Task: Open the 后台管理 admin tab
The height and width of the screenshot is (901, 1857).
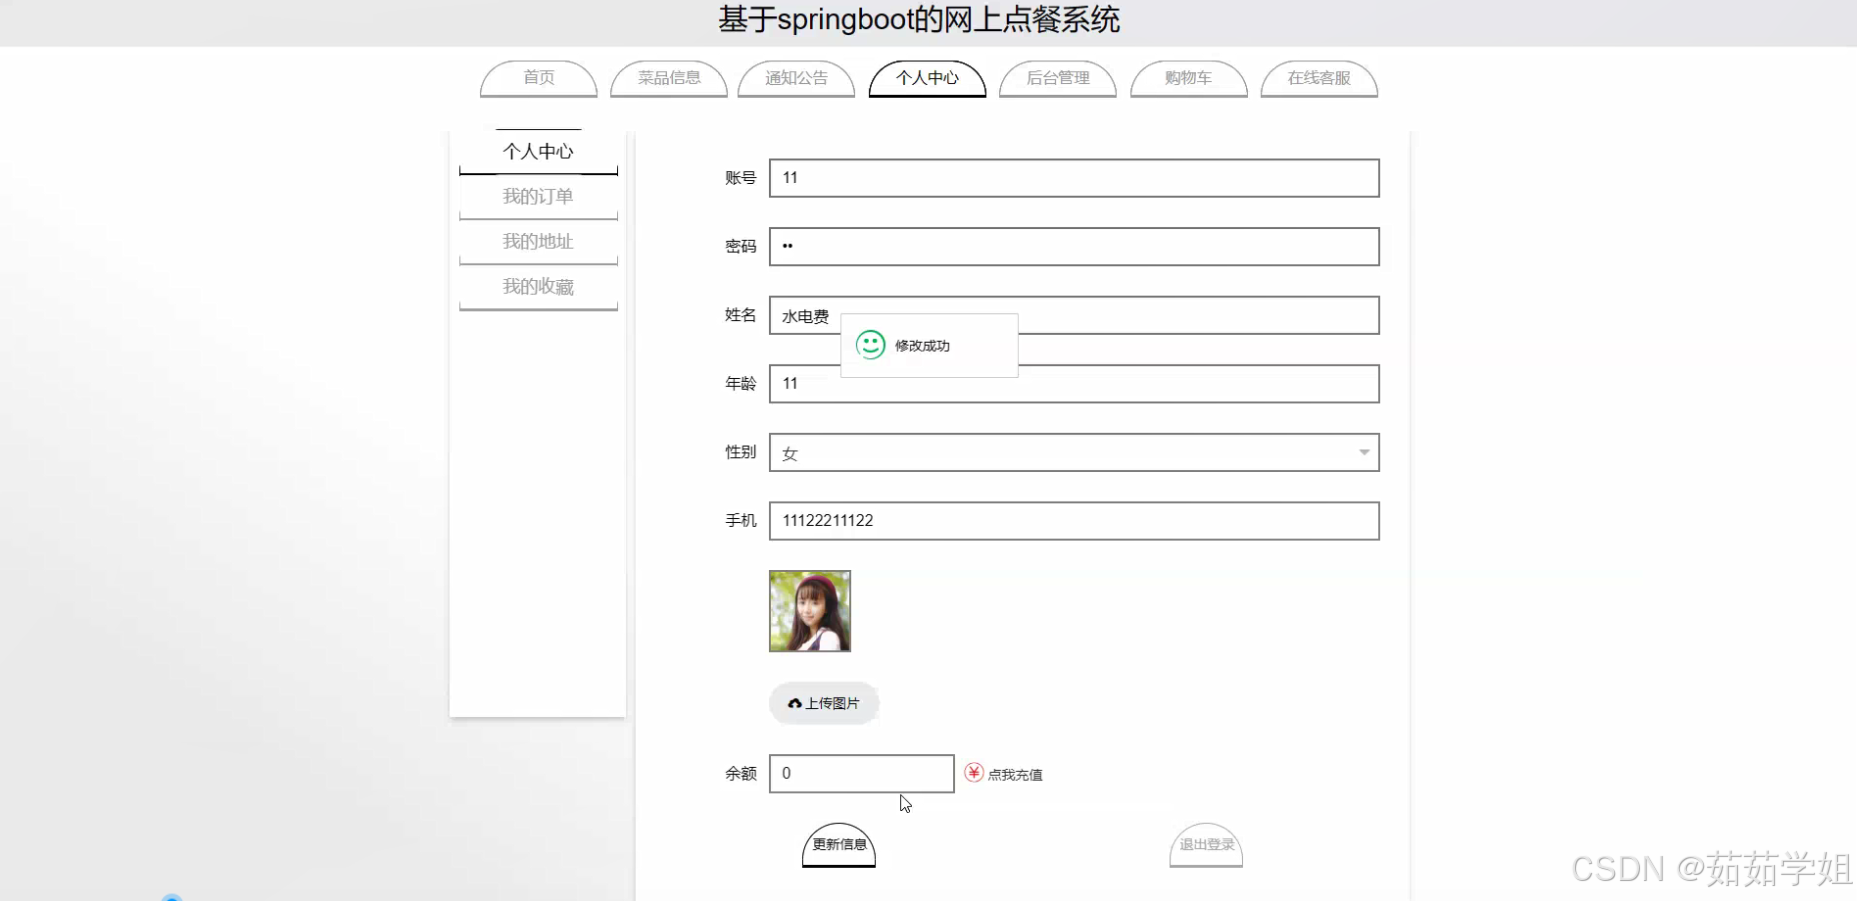Action: pos(1057,78)
